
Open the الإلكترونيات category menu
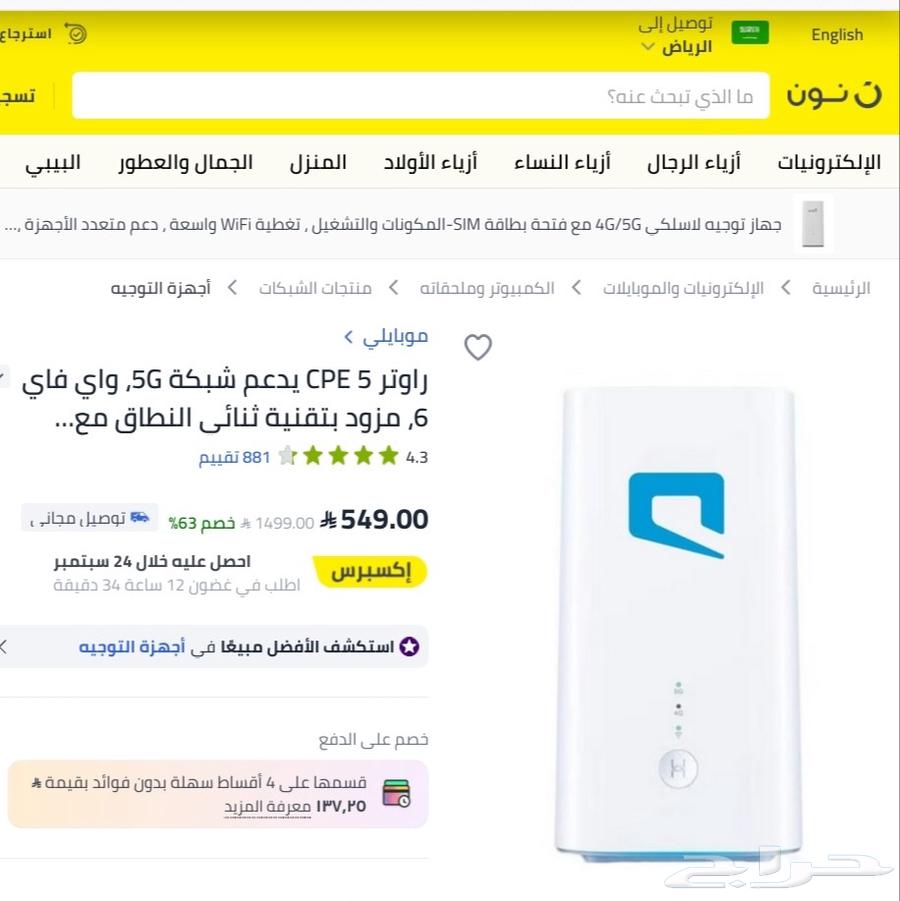(829, 163)
